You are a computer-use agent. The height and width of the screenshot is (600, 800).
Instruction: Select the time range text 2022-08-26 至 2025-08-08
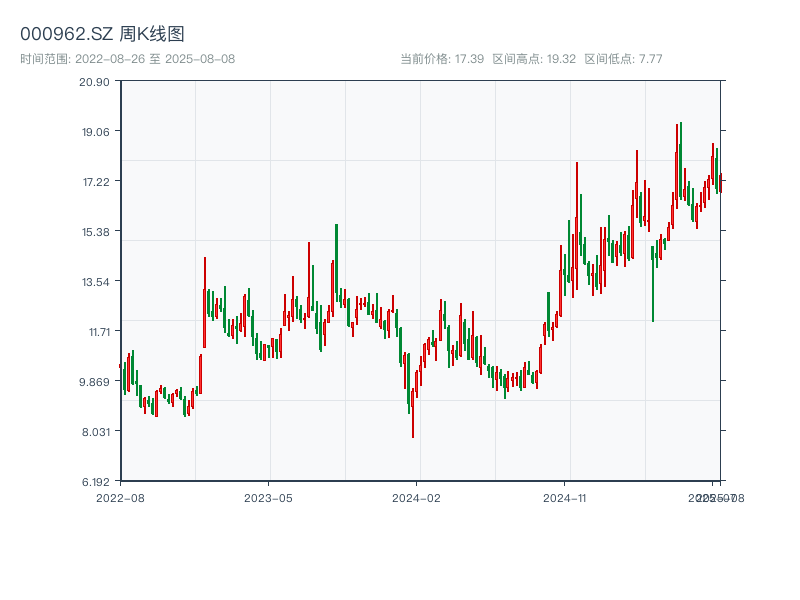(155, 59)
